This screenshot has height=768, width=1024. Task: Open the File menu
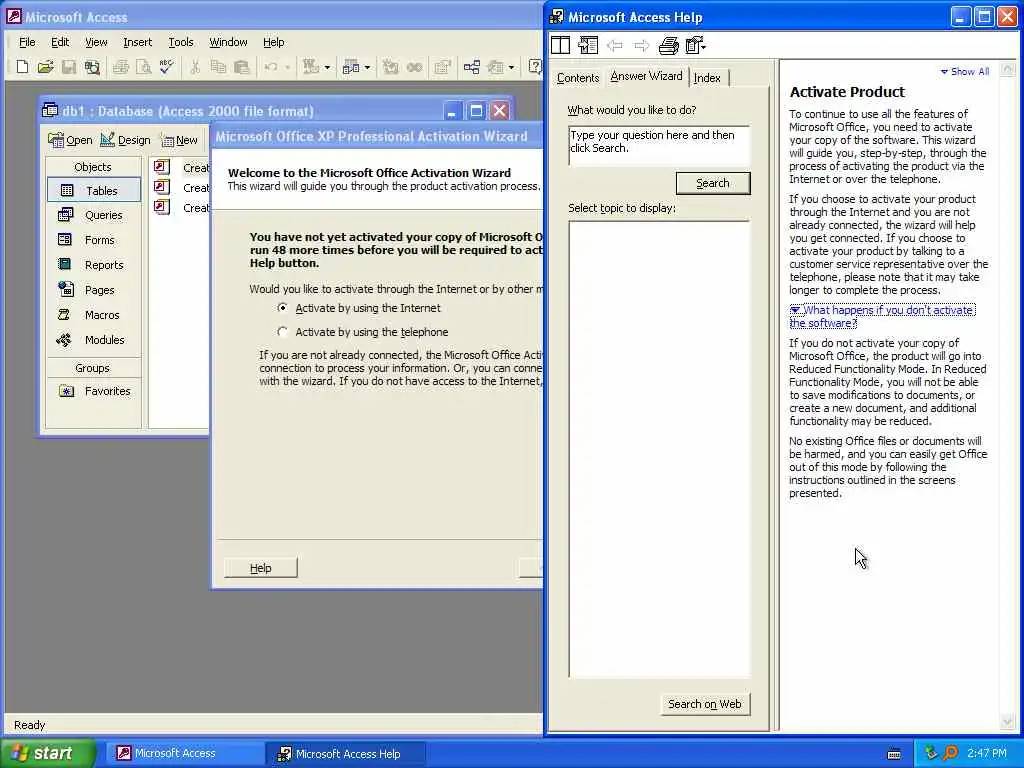[27, 42]
